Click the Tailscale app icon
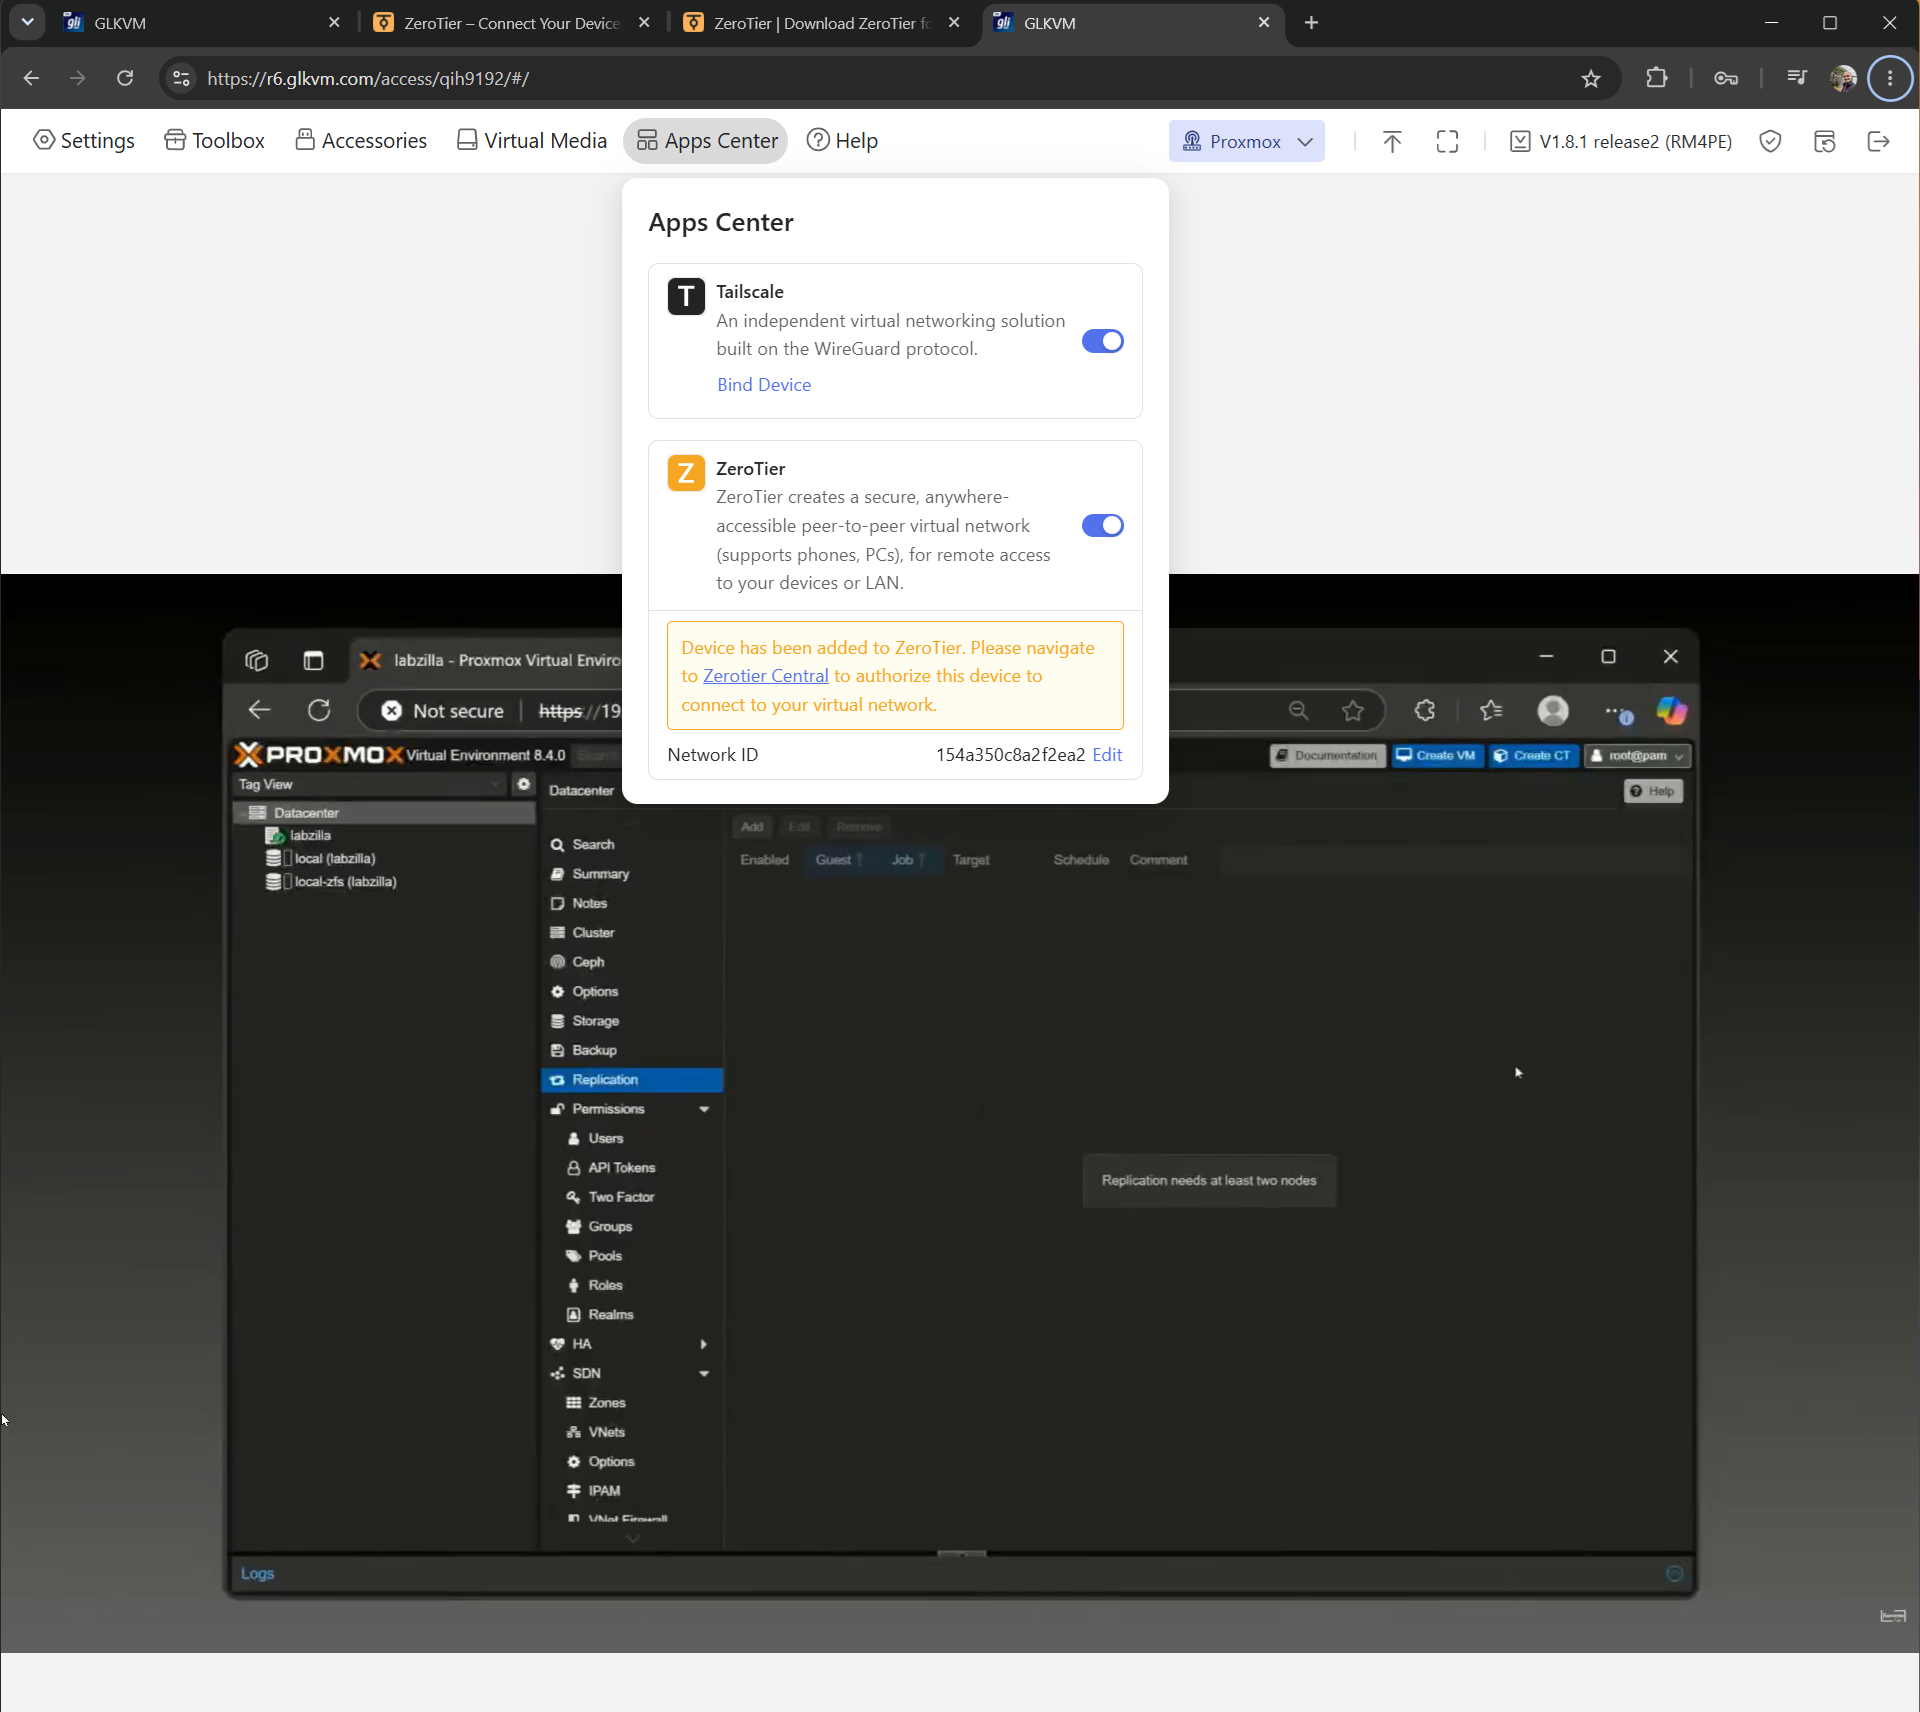This screenshot has height=1712, width=1920. pyautogui.click(x=686, y=296)
